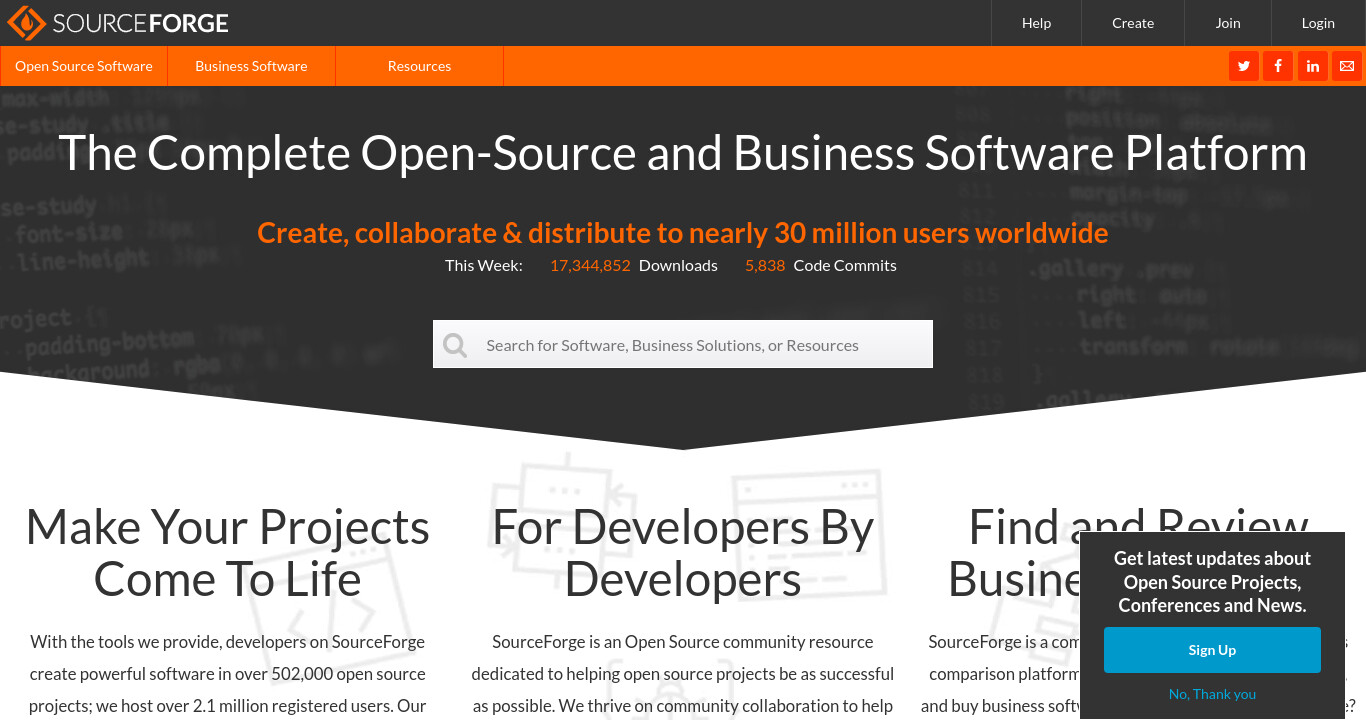Viewport: 1366px width, 720px height.
Task: Open the LinkedIn share icon
Action: click(1313, 66)
